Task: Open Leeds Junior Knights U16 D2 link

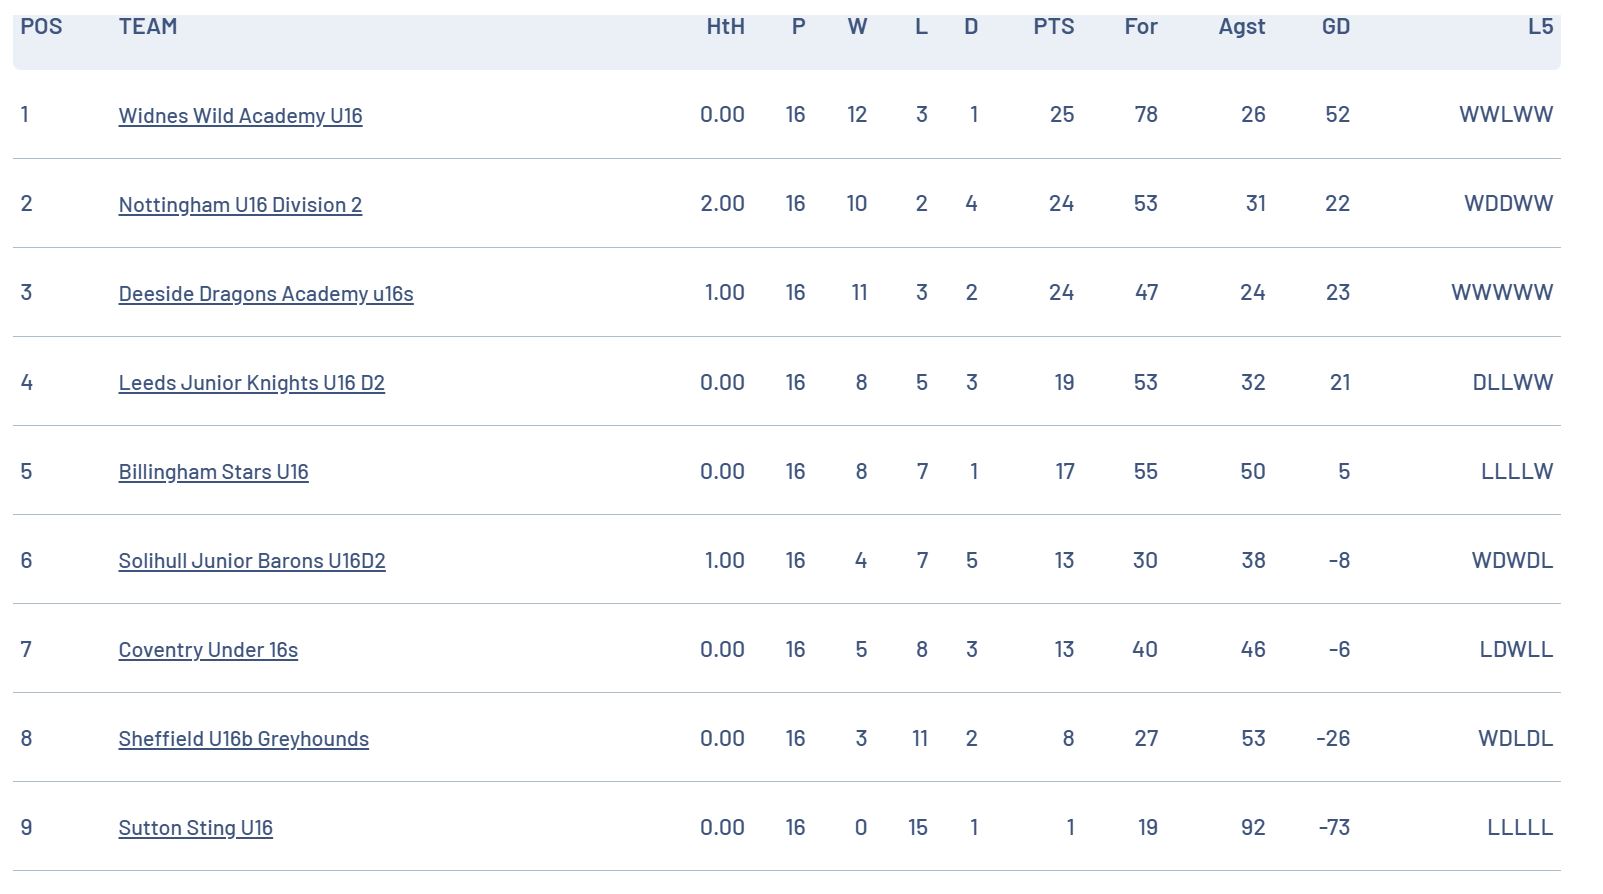Action: pos(251,382)
